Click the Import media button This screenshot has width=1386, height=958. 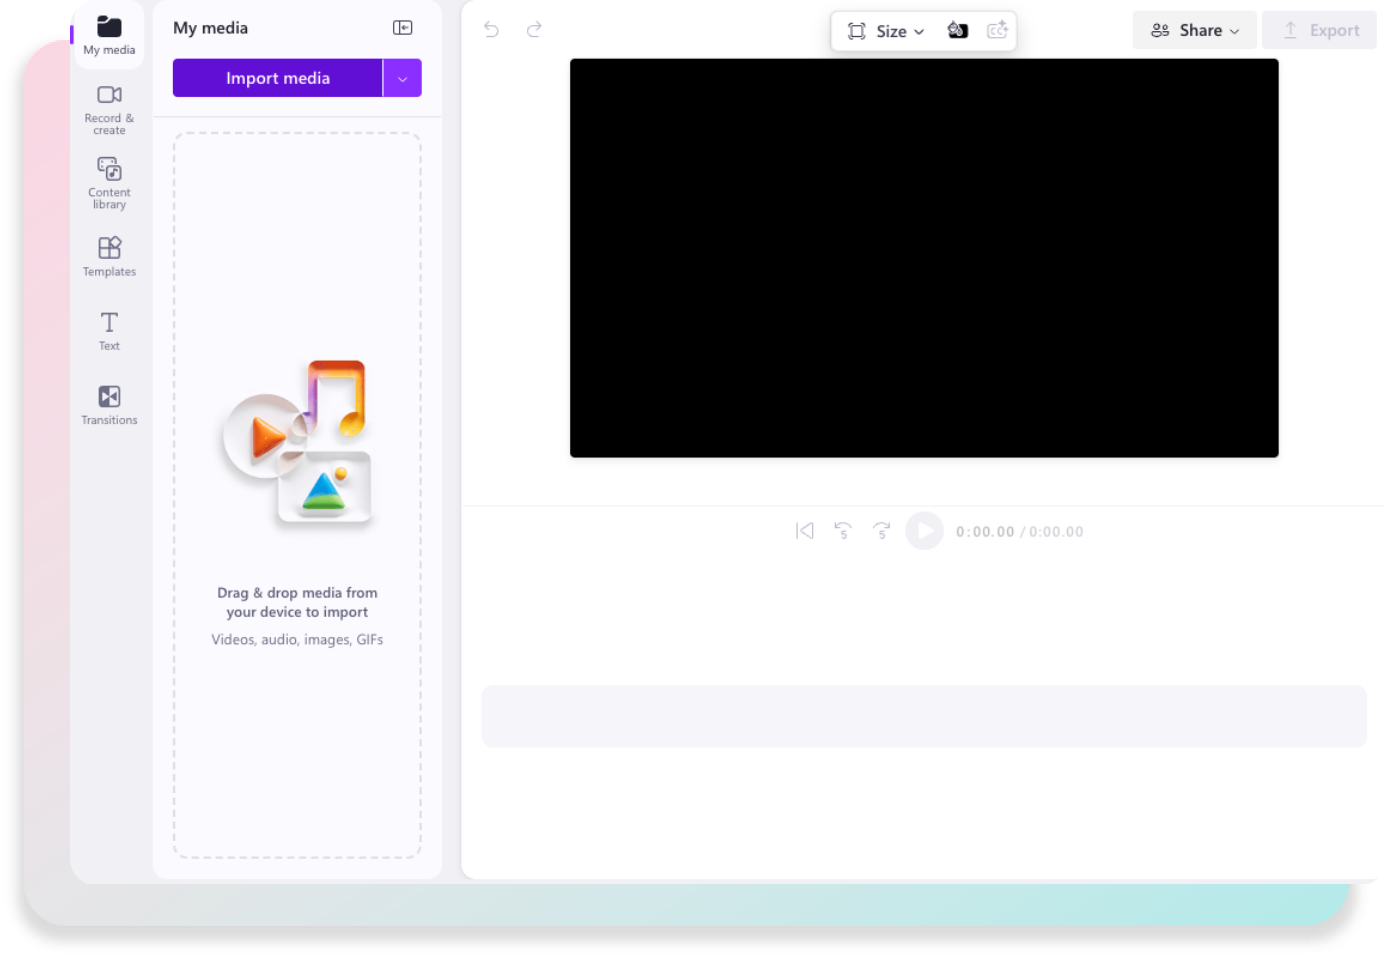point(278,77)
